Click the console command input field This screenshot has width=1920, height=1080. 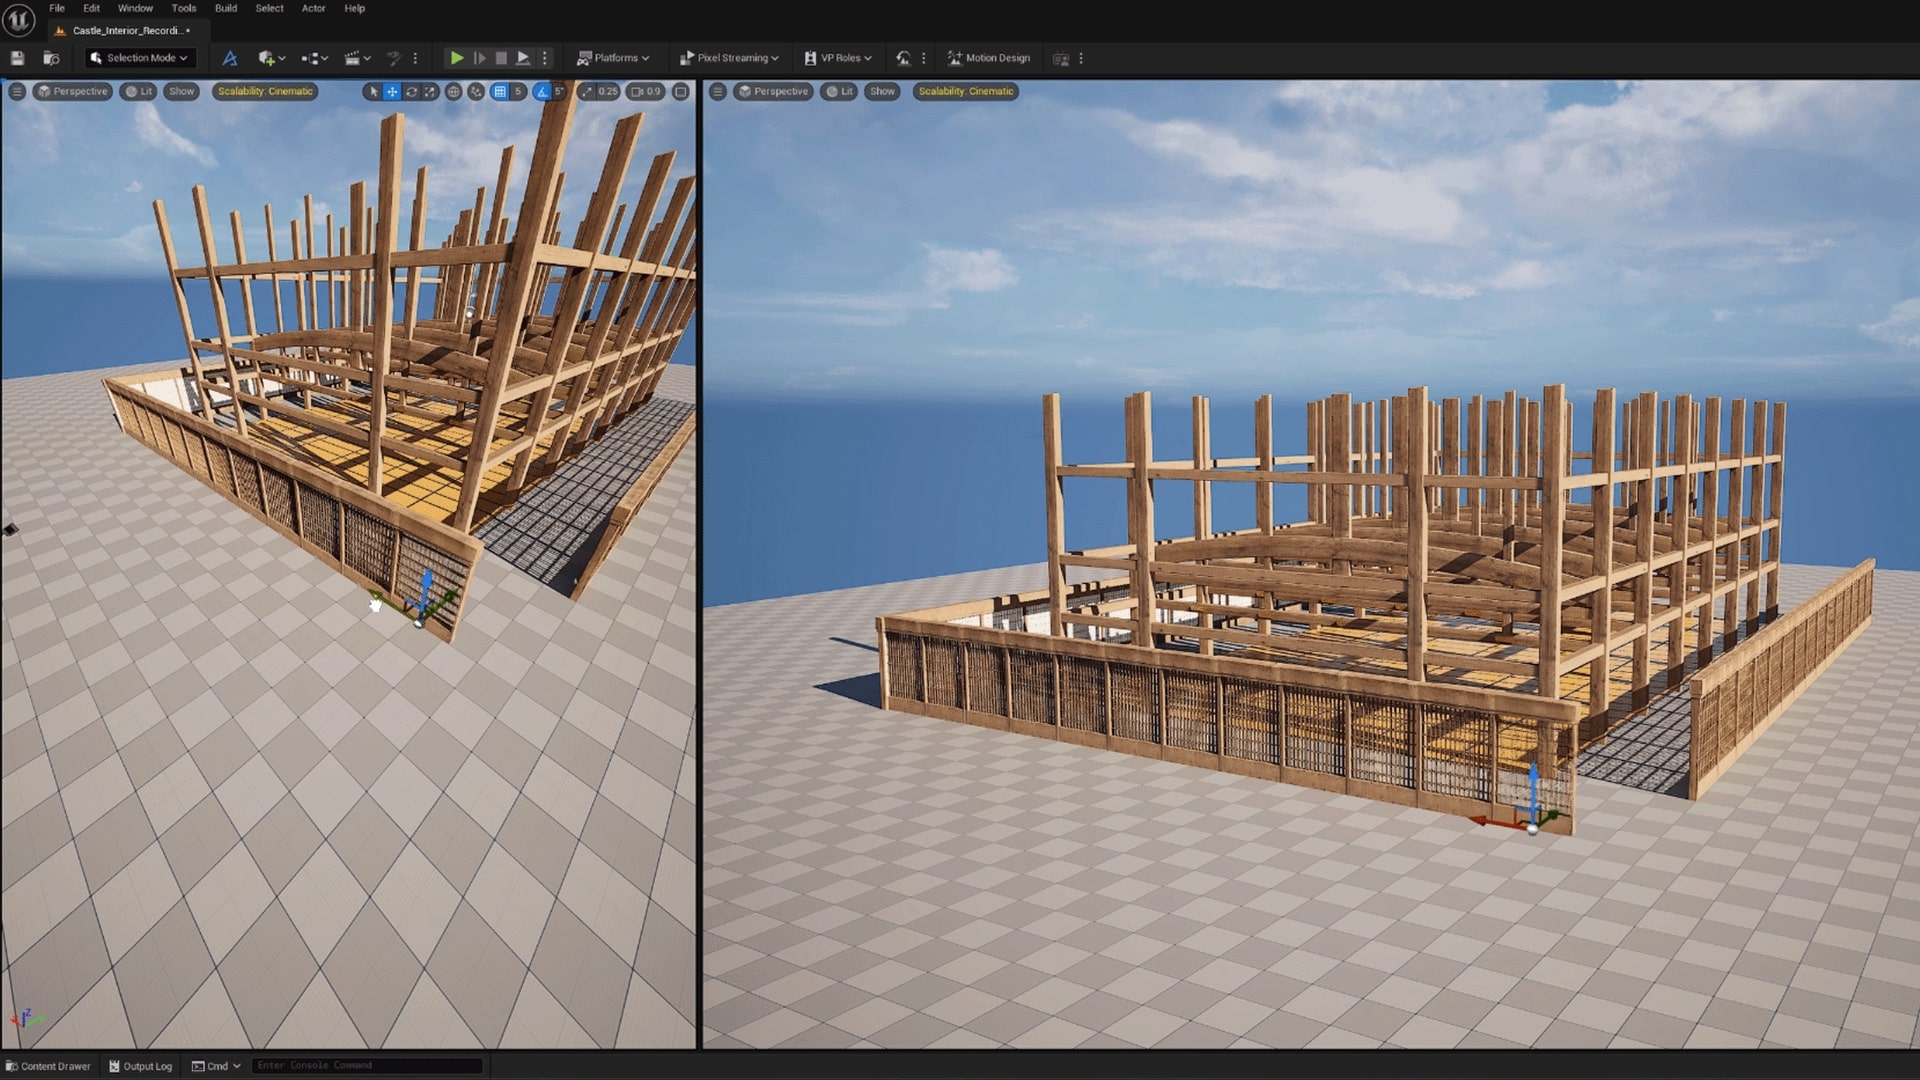pyautogui.click(x=366, y=1066)
